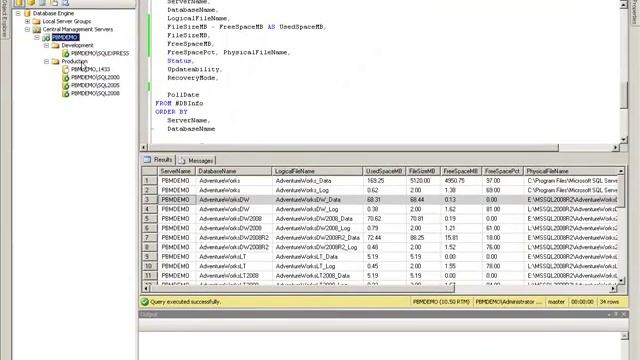Click the 'ORDER BY' keyword in the query
Screen dimensions: 640x360
pos(171,112)
